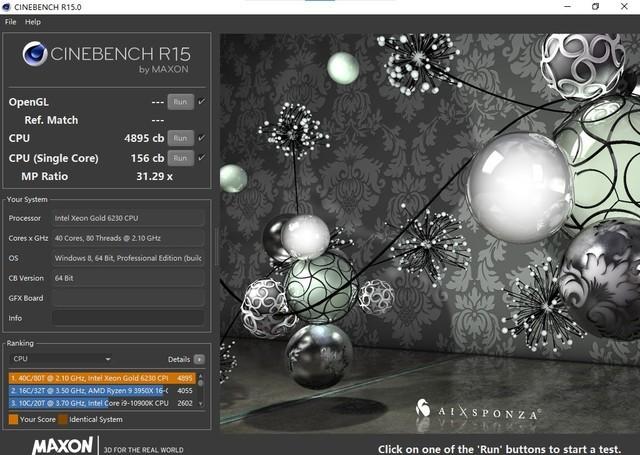Image resolution: width=640 pixels, height=455 pixels.
Task: Click the orange Your Score color swatch
Action: [12, 420]
